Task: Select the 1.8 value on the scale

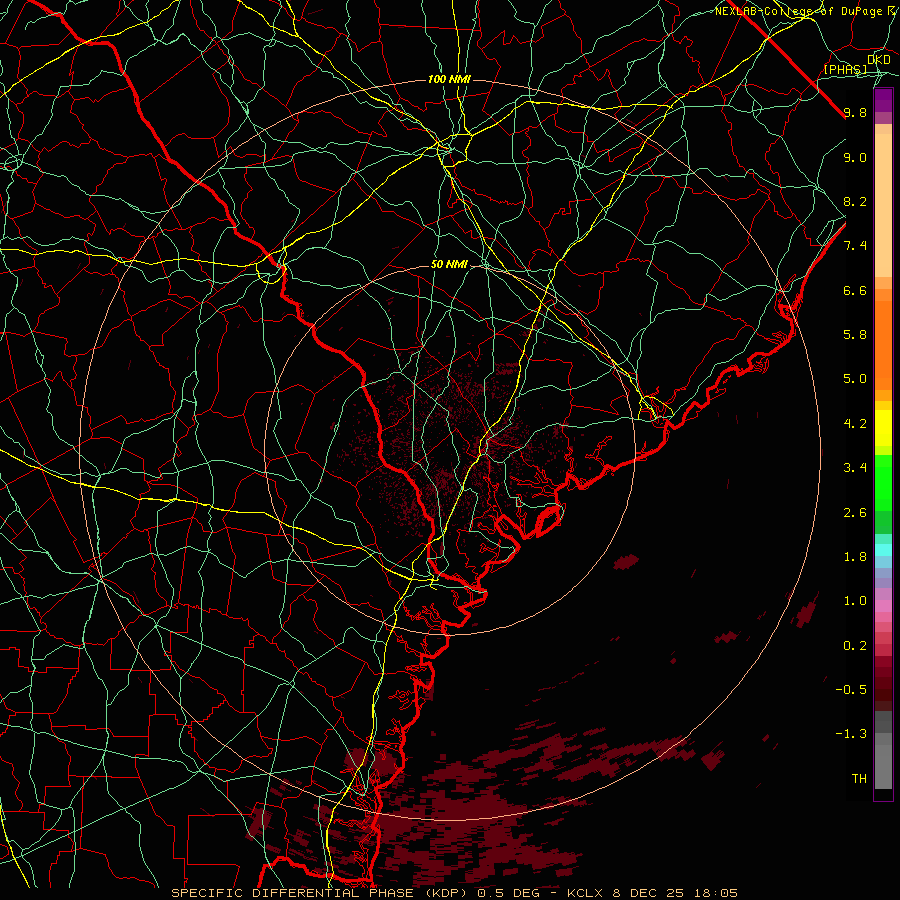Action: coord(855,557)
